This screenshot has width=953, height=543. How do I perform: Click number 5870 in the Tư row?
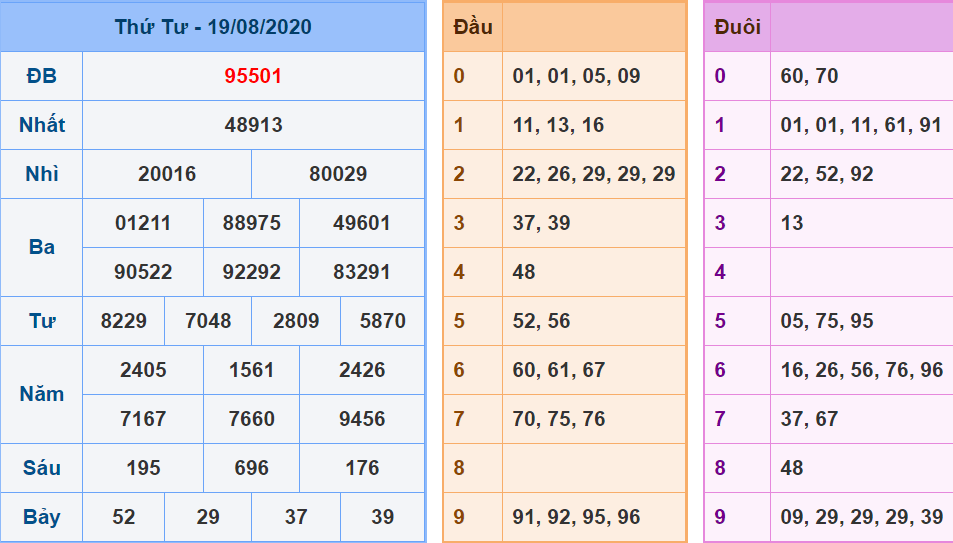click(382, 321)
